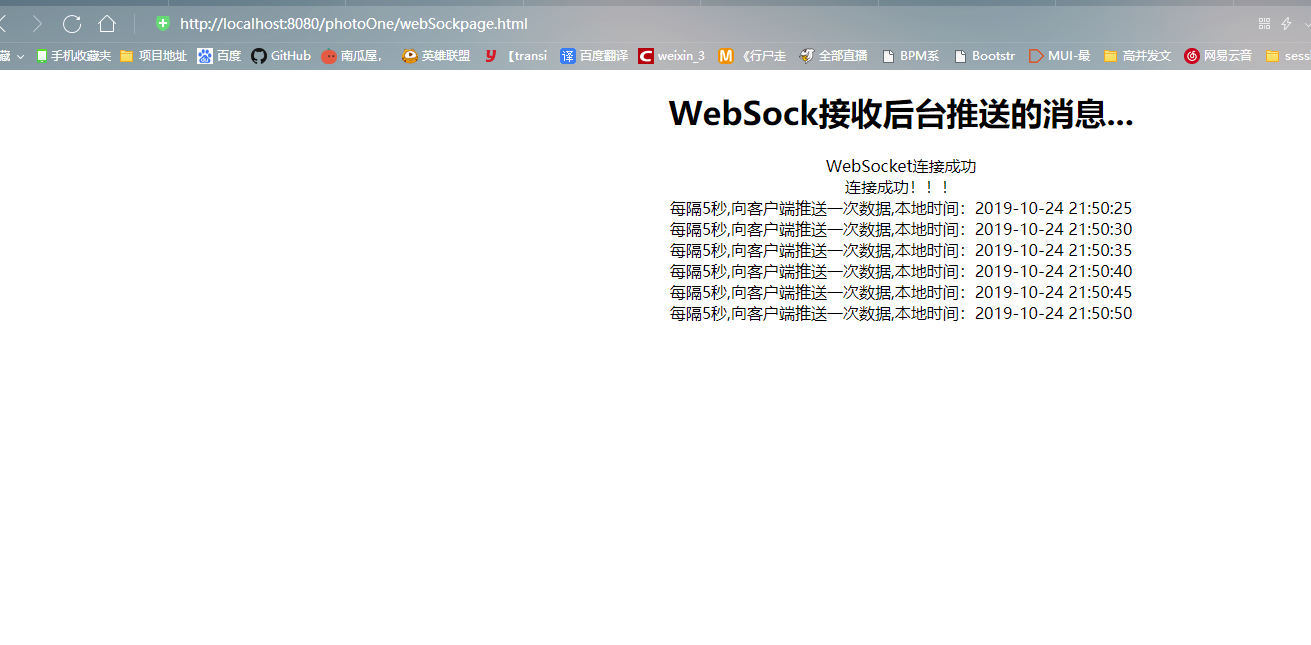Viewport: 1311px width, 645px height.
Task: Click the lightning speed-mode icon
Action: coord(1287,23)
